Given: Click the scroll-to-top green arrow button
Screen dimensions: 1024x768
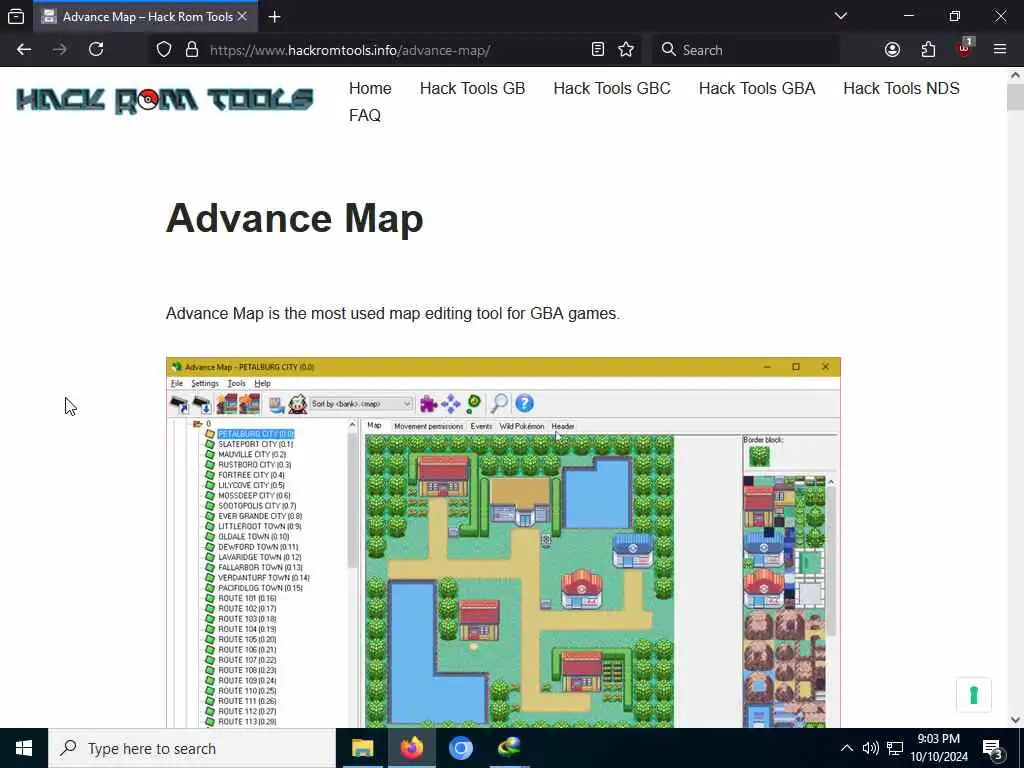Looking at the screenshot, I should tap(974, 695).
